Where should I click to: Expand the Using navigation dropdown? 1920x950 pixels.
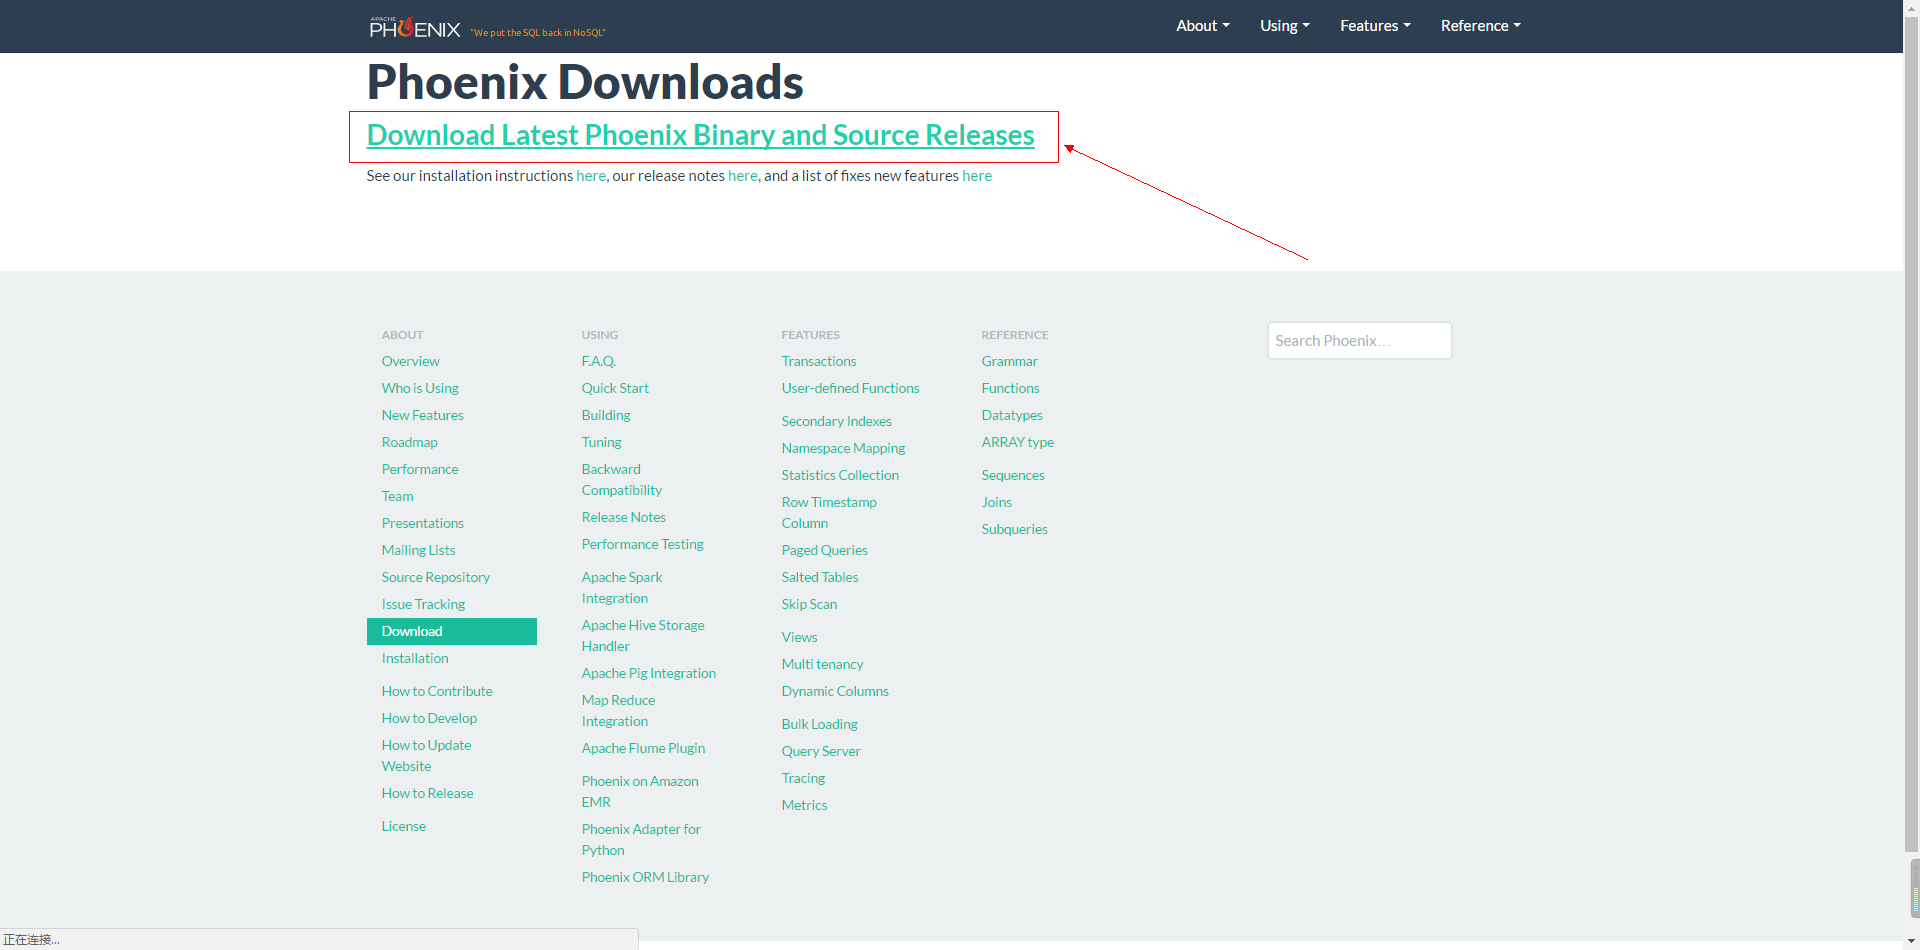pos(1284,26)
